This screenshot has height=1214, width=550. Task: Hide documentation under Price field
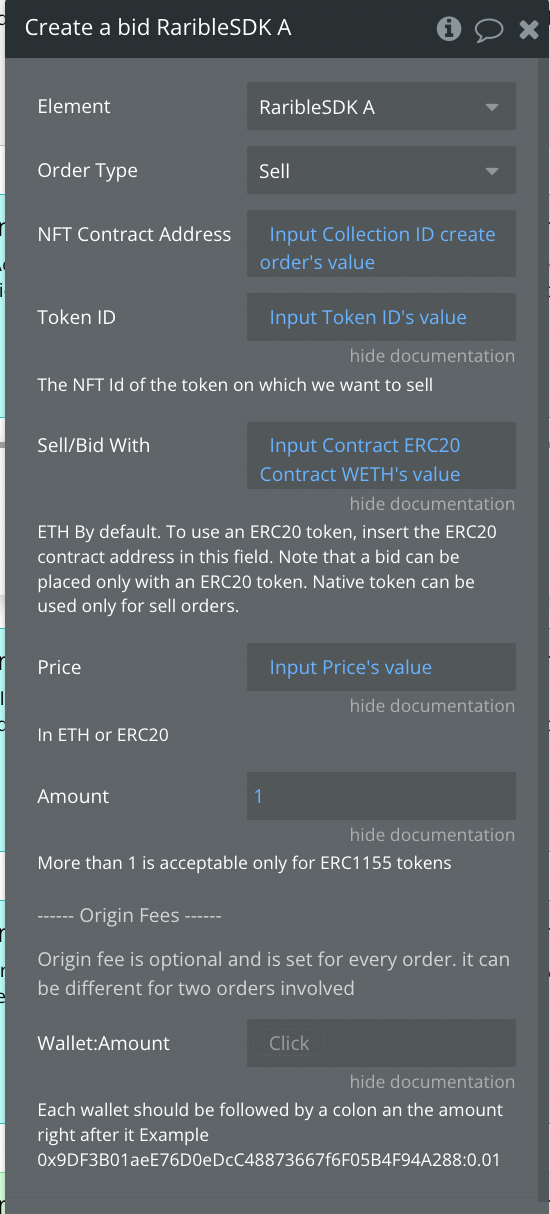click(432, 706)
